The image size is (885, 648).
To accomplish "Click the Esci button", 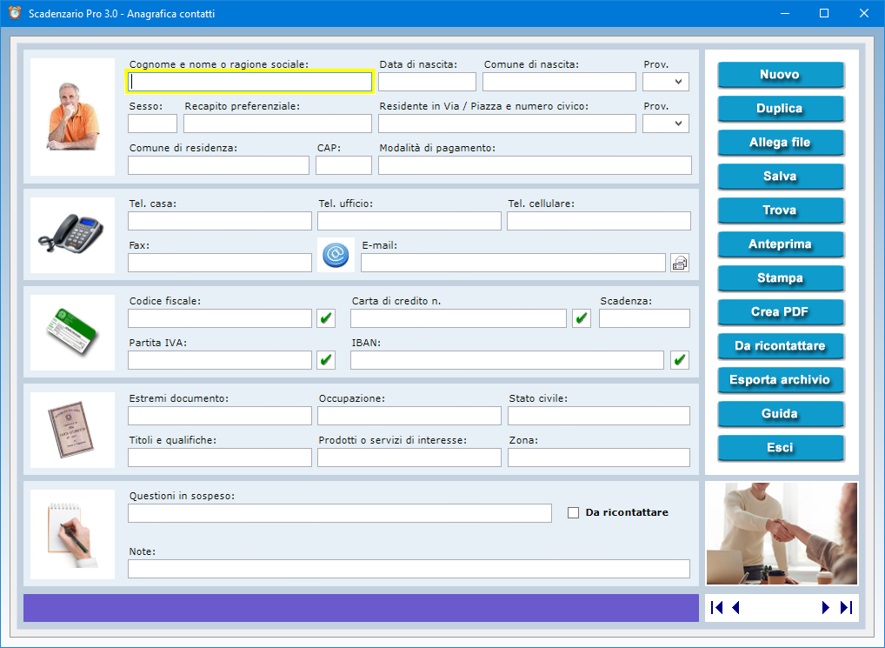I will [781, 447].
